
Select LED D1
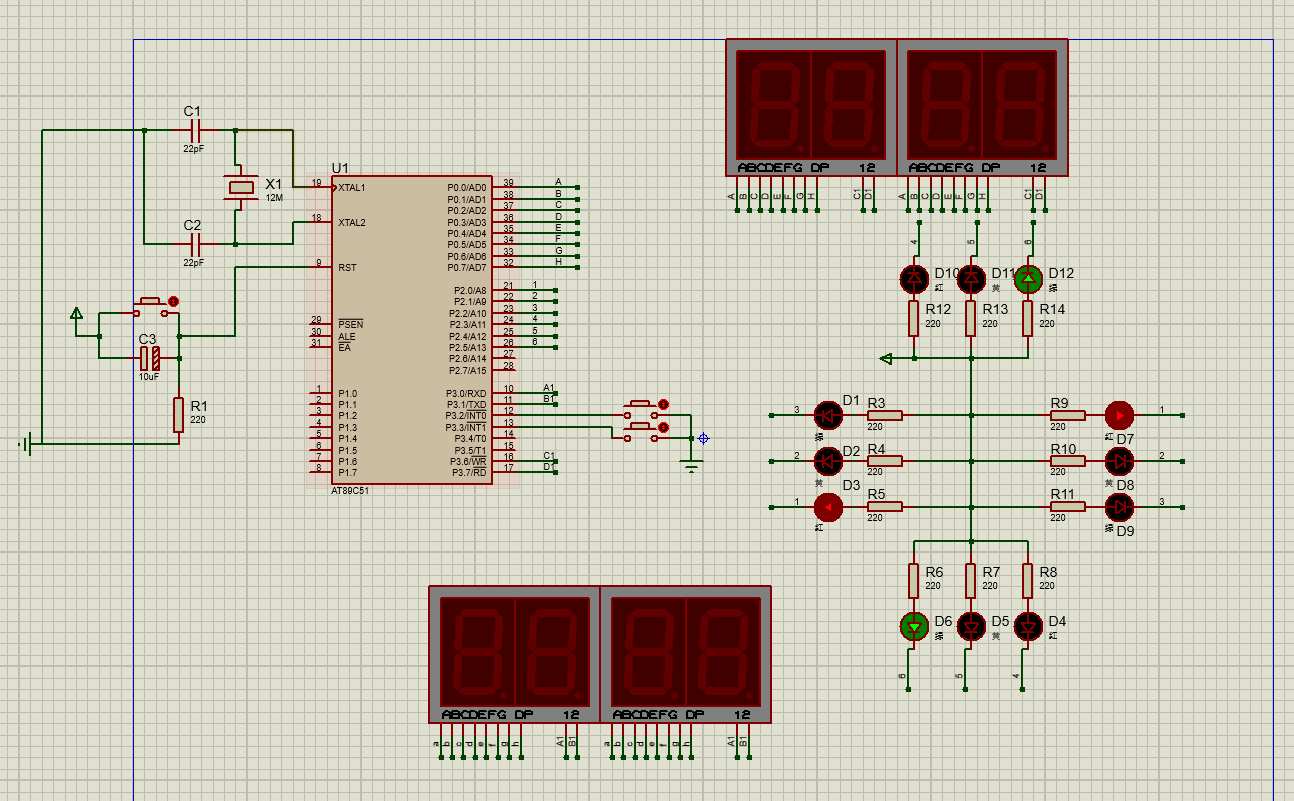click(828, 414)
